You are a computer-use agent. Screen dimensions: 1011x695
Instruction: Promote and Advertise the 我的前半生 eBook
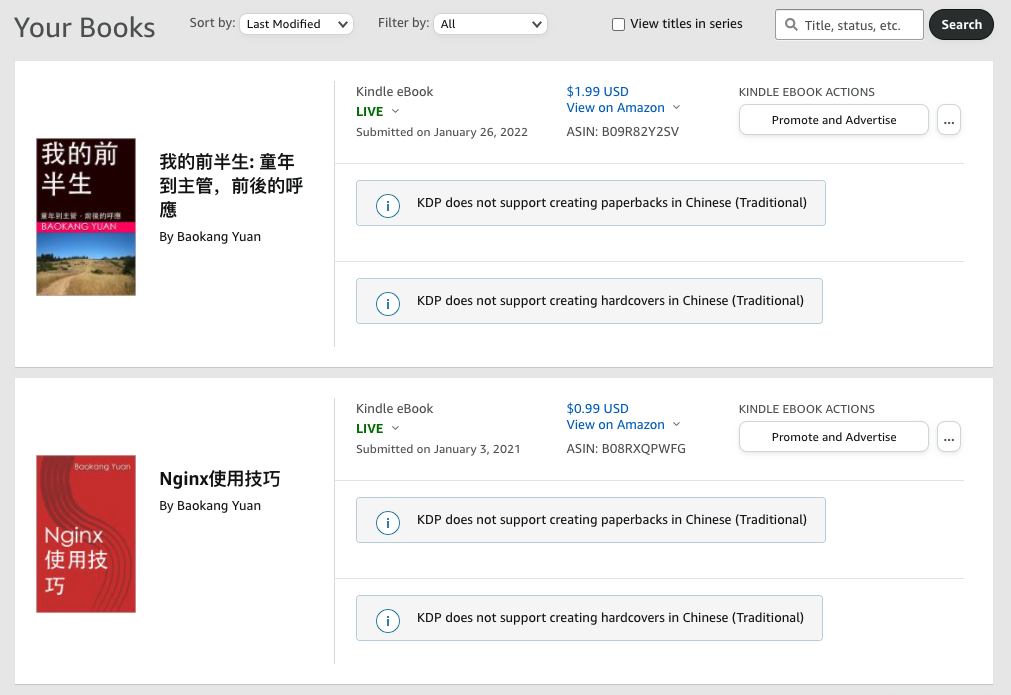click(x=833, y=120)
